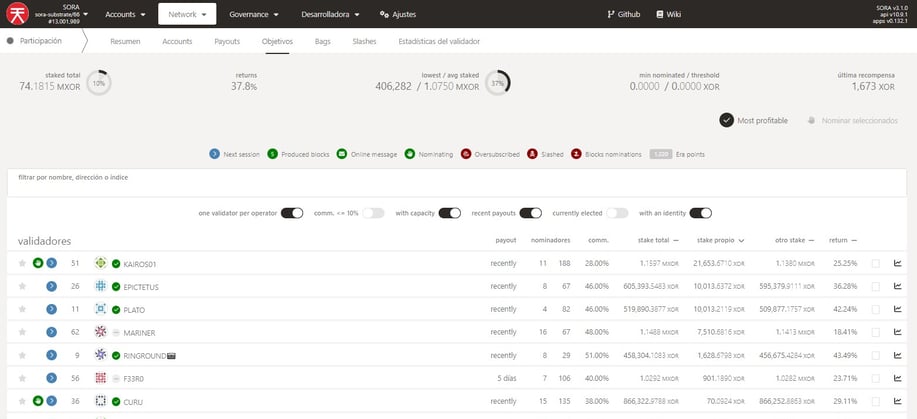
Task: Sort by stake propio column
Action: 720,240
